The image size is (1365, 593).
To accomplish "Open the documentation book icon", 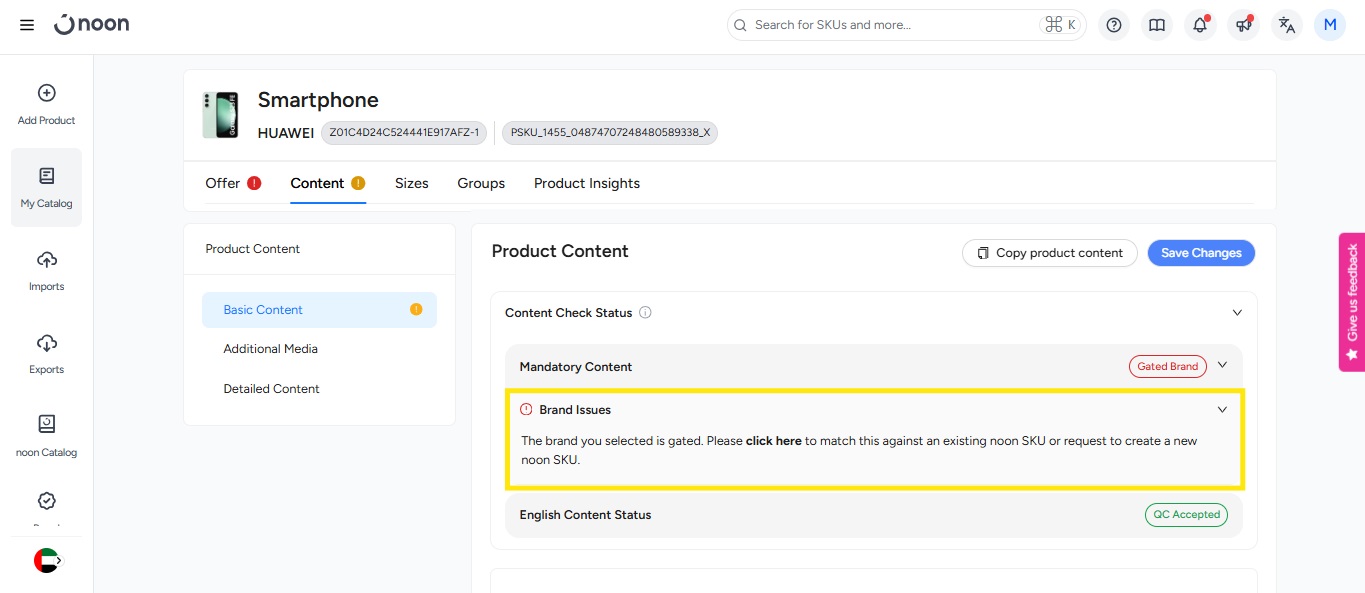I will (x=1157, y=25).
